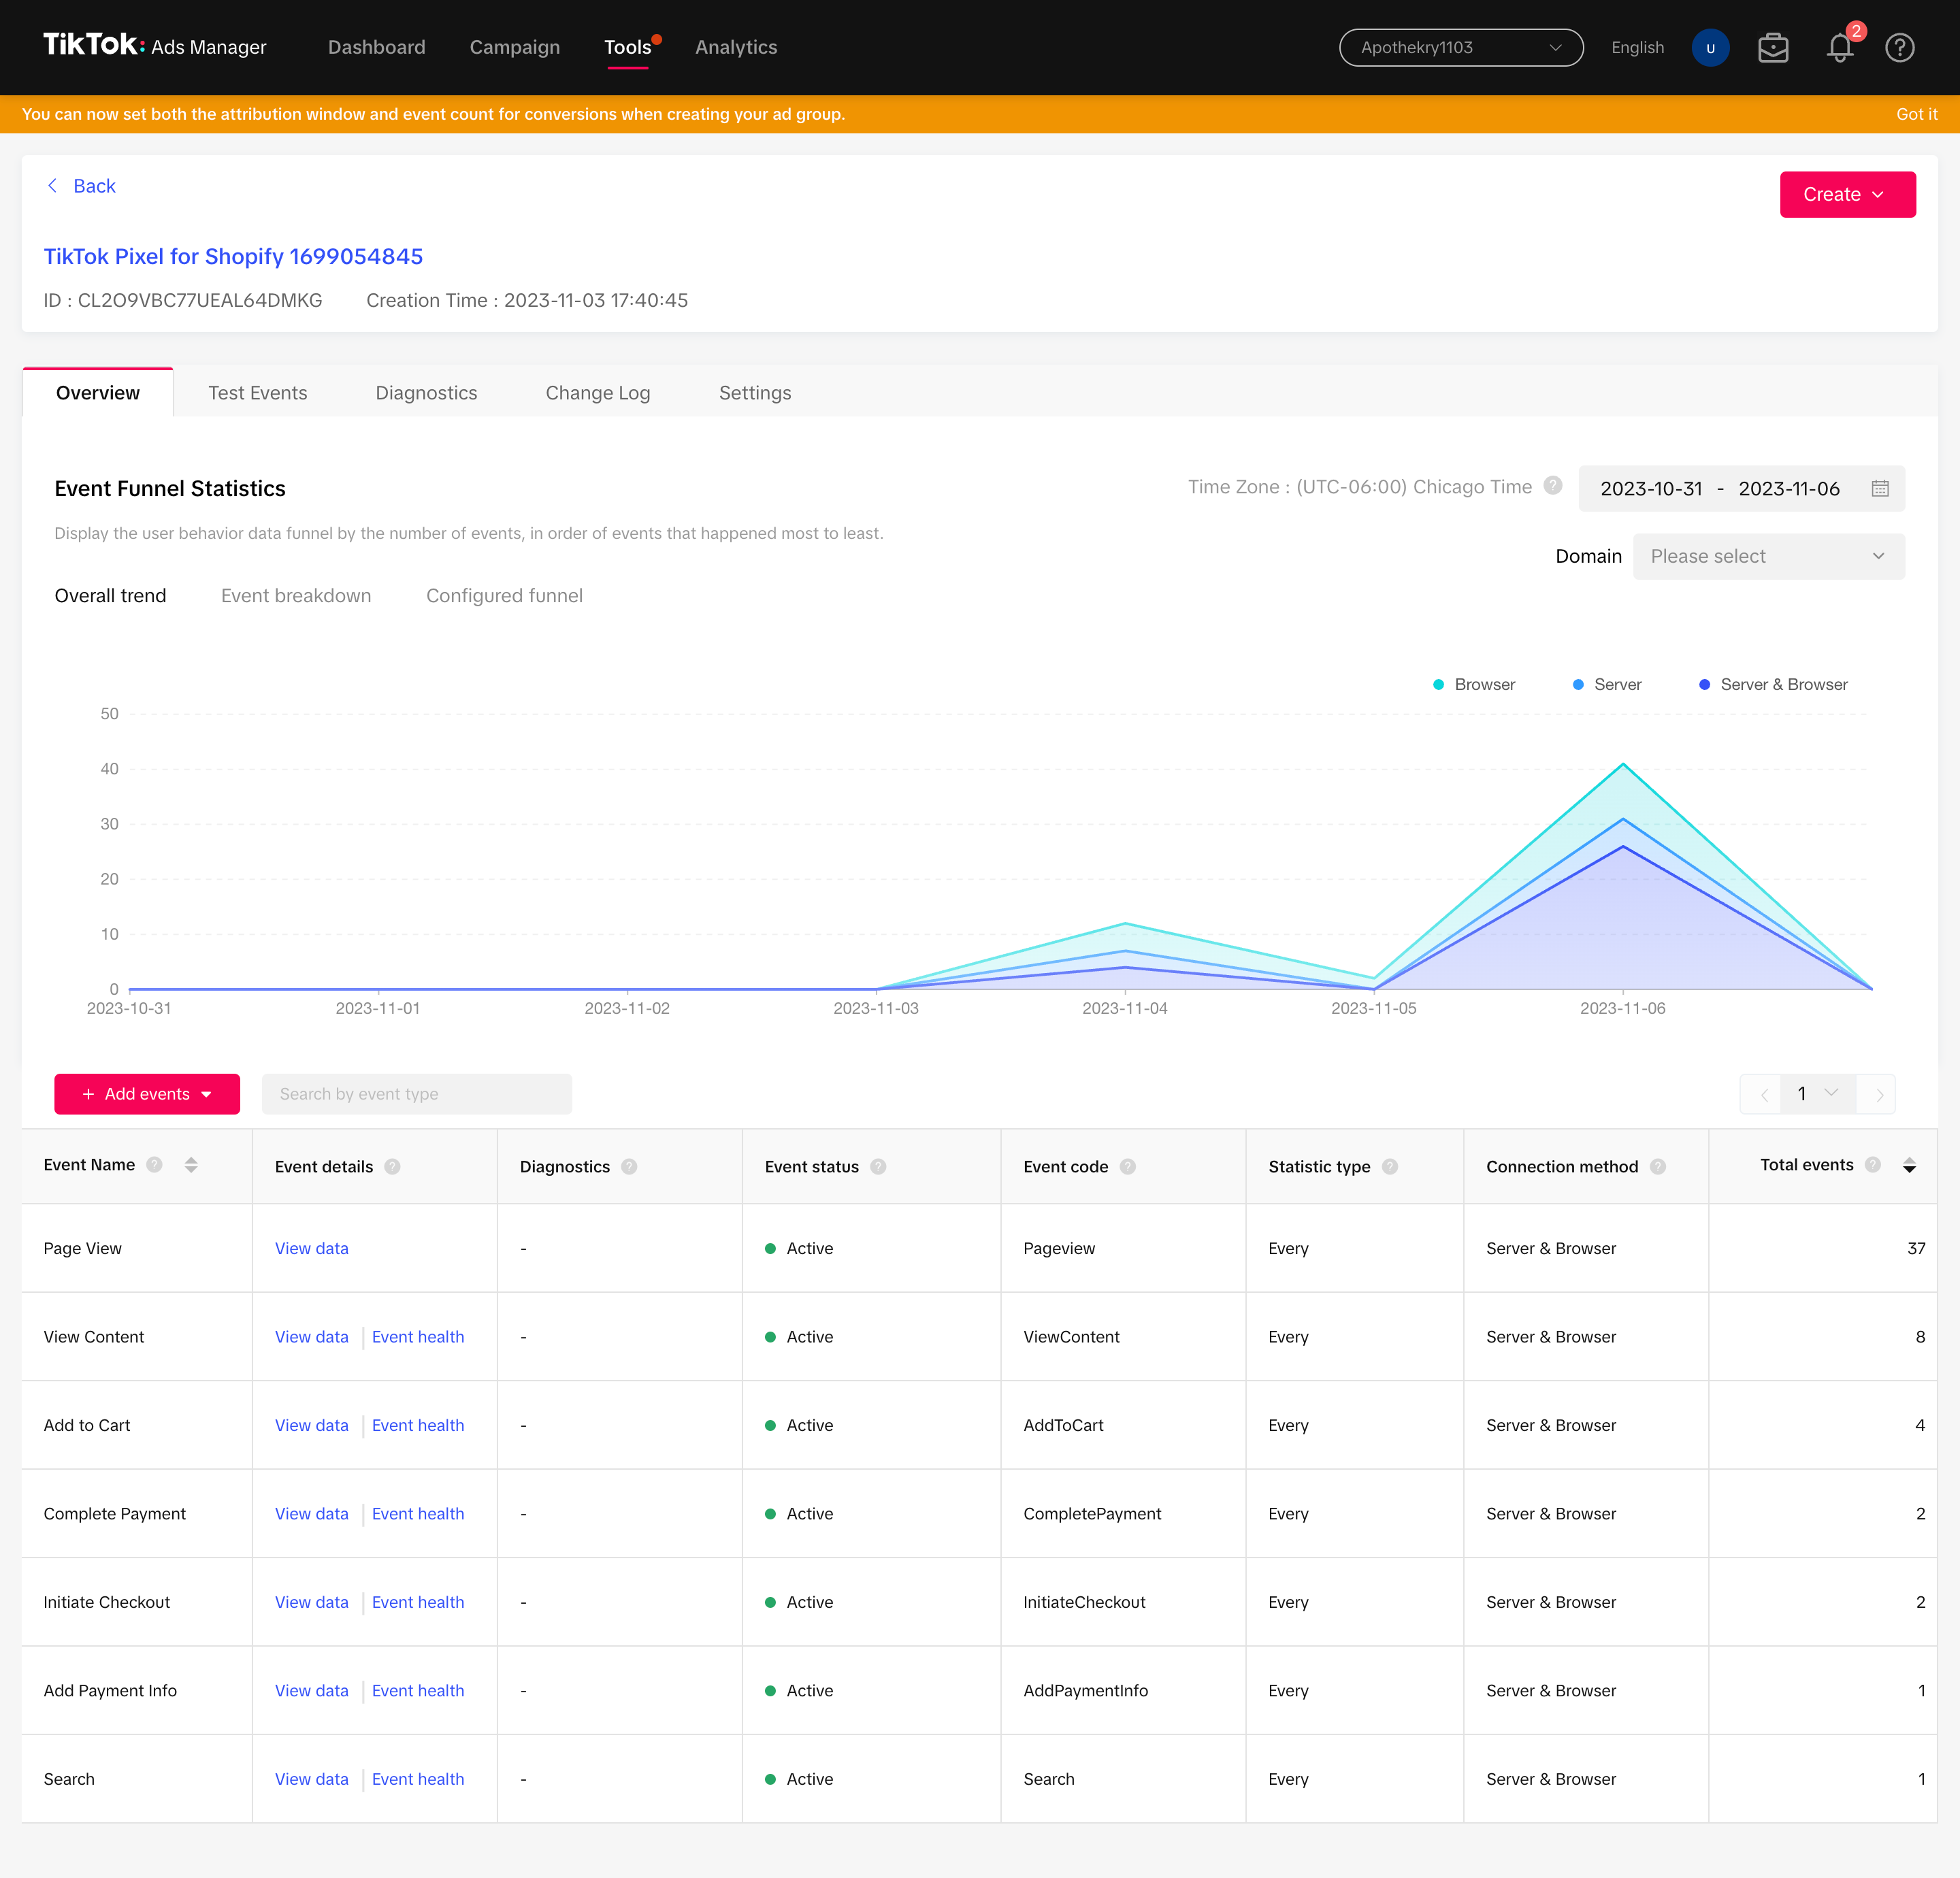The image size is (1960, 1878).
Task: Open the Apothekry1103 account dropdown
Action: (x=1461, y=47)
